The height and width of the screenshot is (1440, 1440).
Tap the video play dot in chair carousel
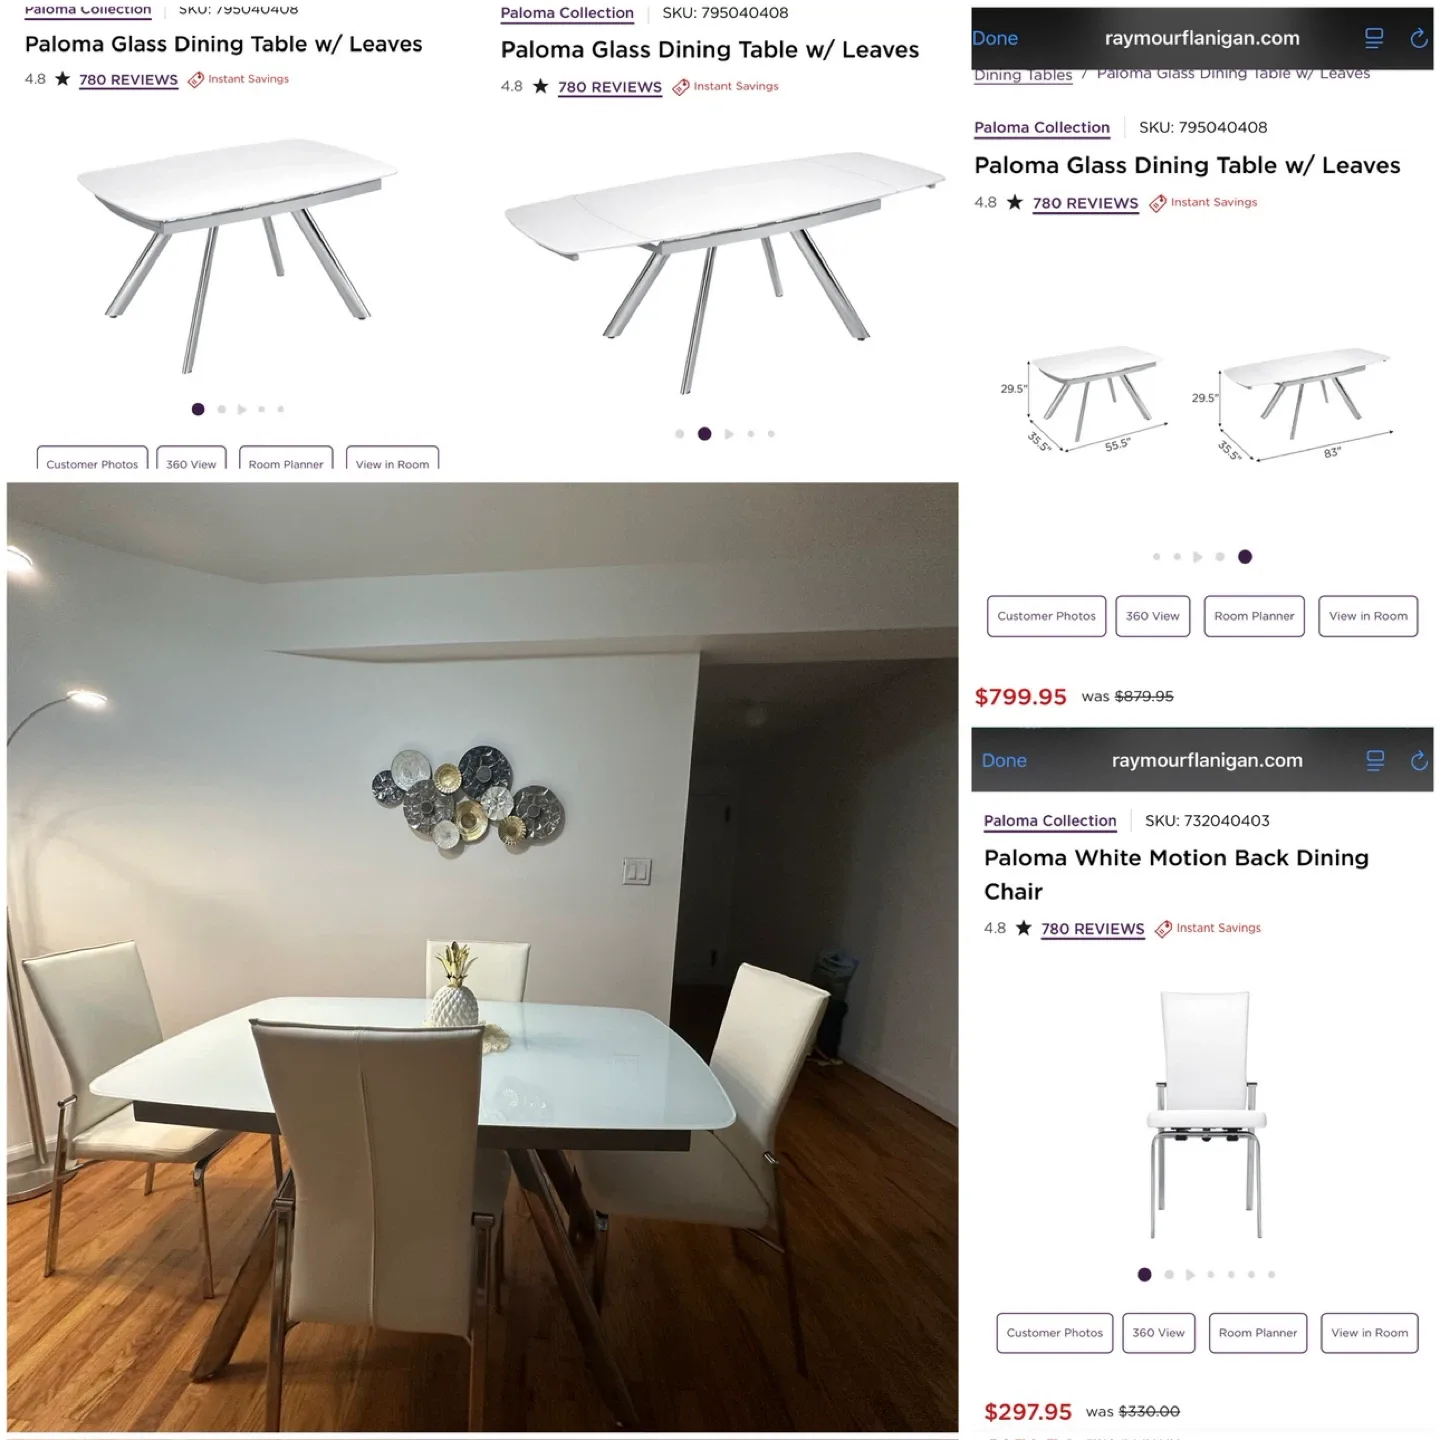click(1190, 1275)
